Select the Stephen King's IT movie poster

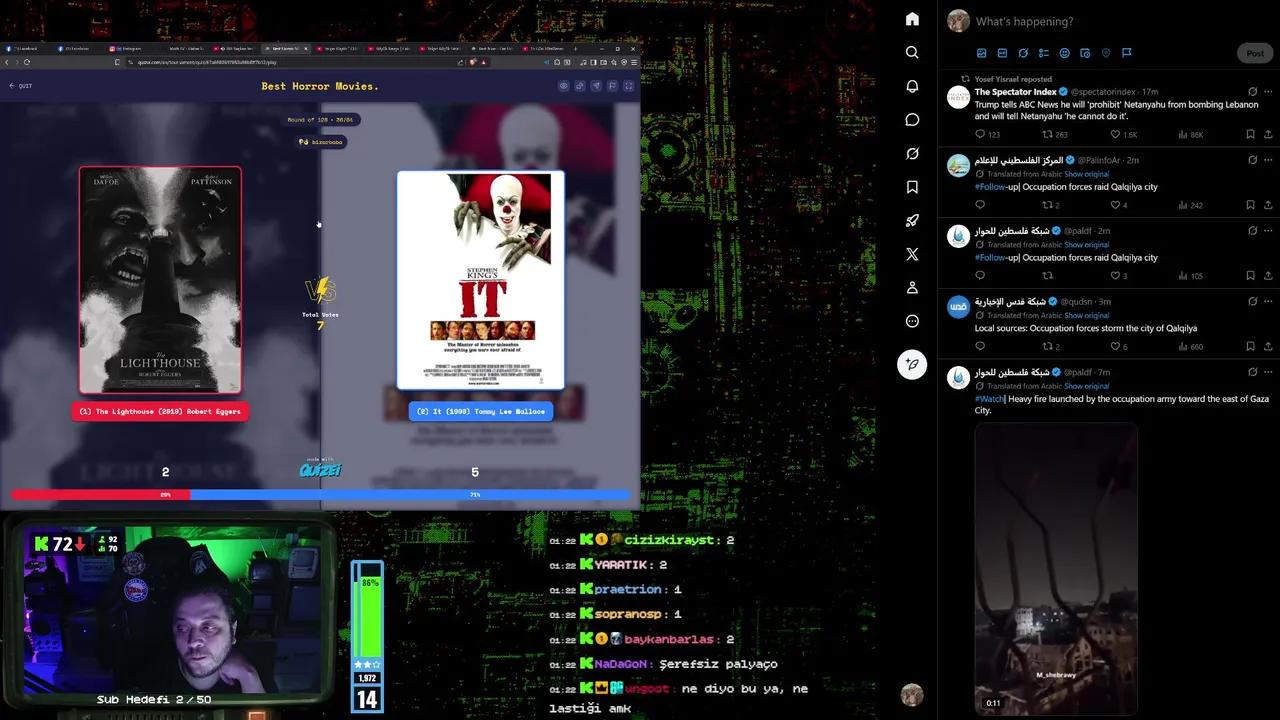(480, 280)
